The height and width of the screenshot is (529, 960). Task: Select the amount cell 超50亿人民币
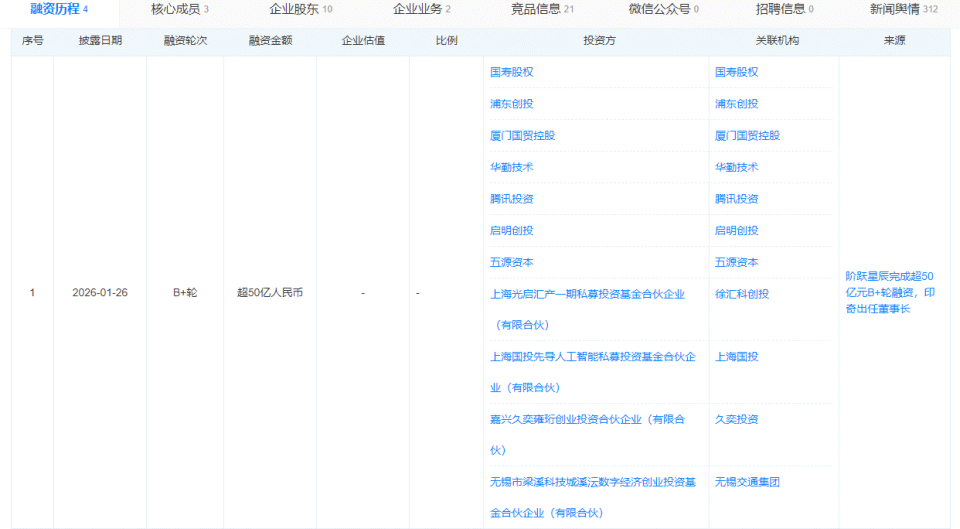tap(270, 293)
